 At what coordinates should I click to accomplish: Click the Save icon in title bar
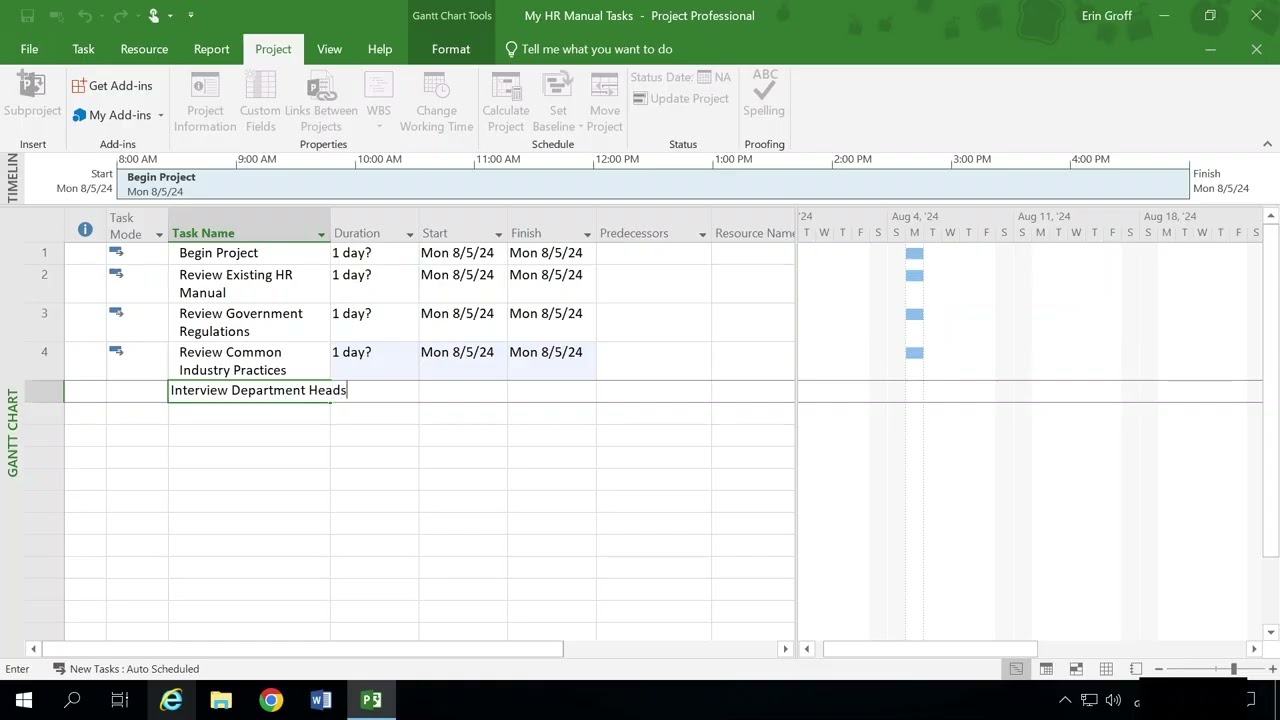click(x=28, y=16)
